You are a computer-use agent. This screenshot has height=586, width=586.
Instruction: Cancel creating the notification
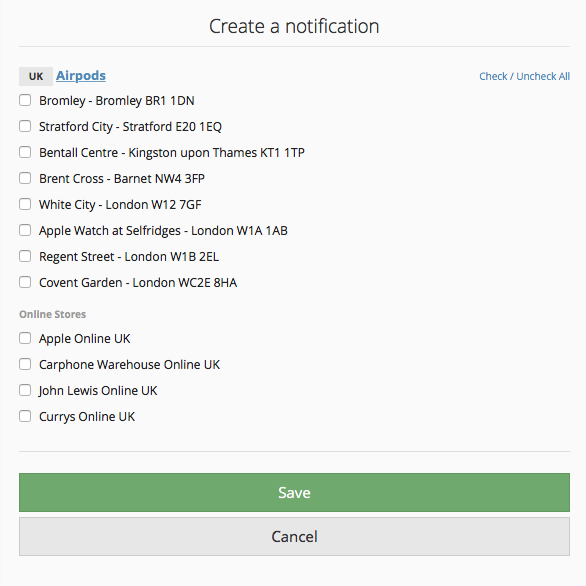pos(294,537)
